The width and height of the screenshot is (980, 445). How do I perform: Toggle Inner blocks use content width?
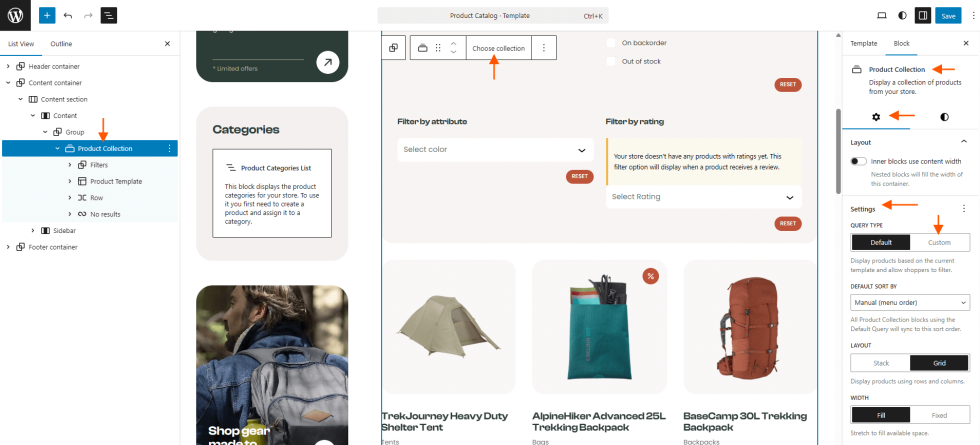[x=858, y=161]
